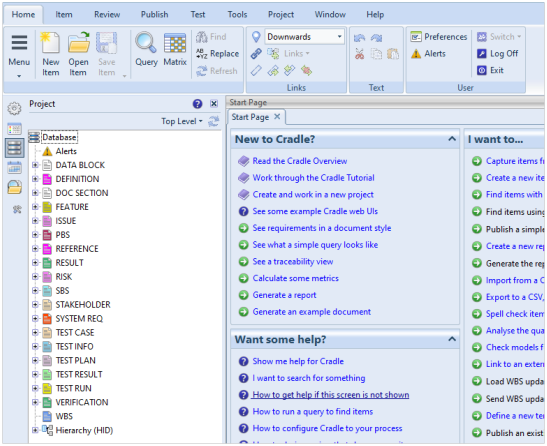Image resolution: width=547 pixels, height=446 pixels.
Task: Select the WBS tree item
Action: [58, 416]
